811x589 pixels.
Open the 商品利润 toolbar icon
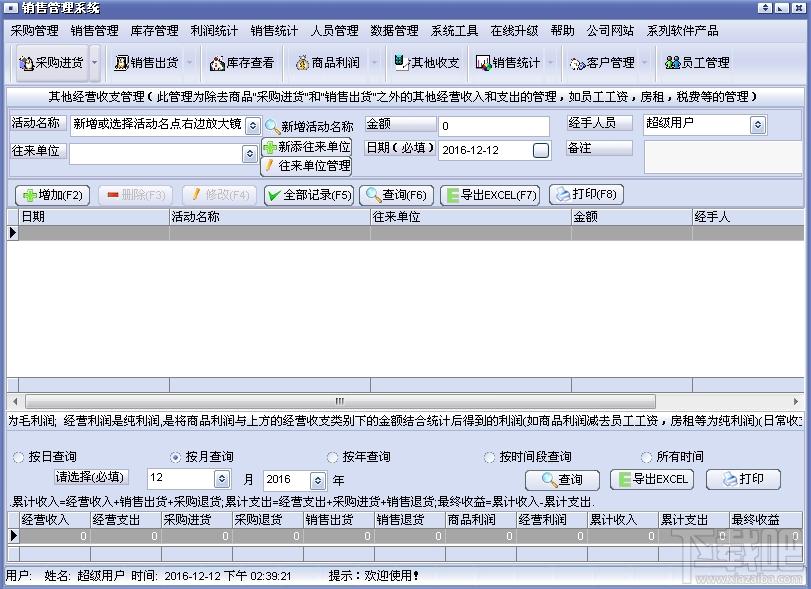[327, 63]
